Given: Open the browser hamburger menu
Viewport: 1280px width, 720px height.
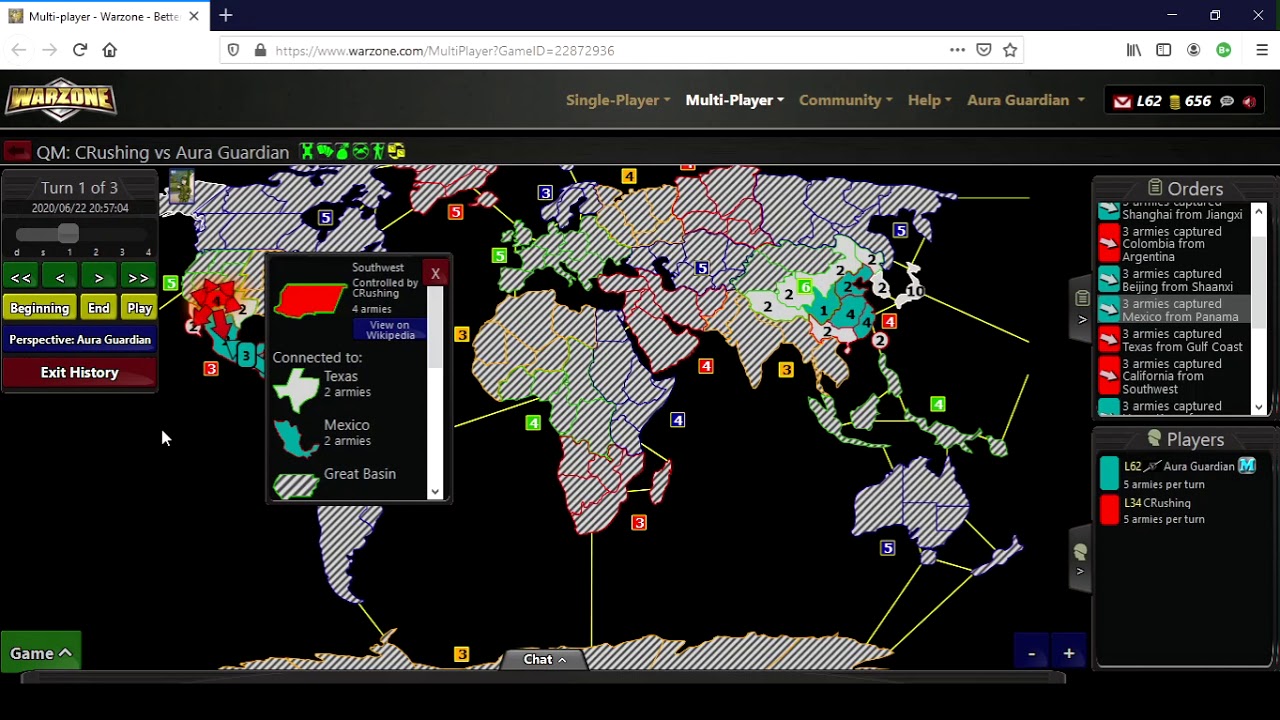Looking at the screenshot, I should 1262,50.
